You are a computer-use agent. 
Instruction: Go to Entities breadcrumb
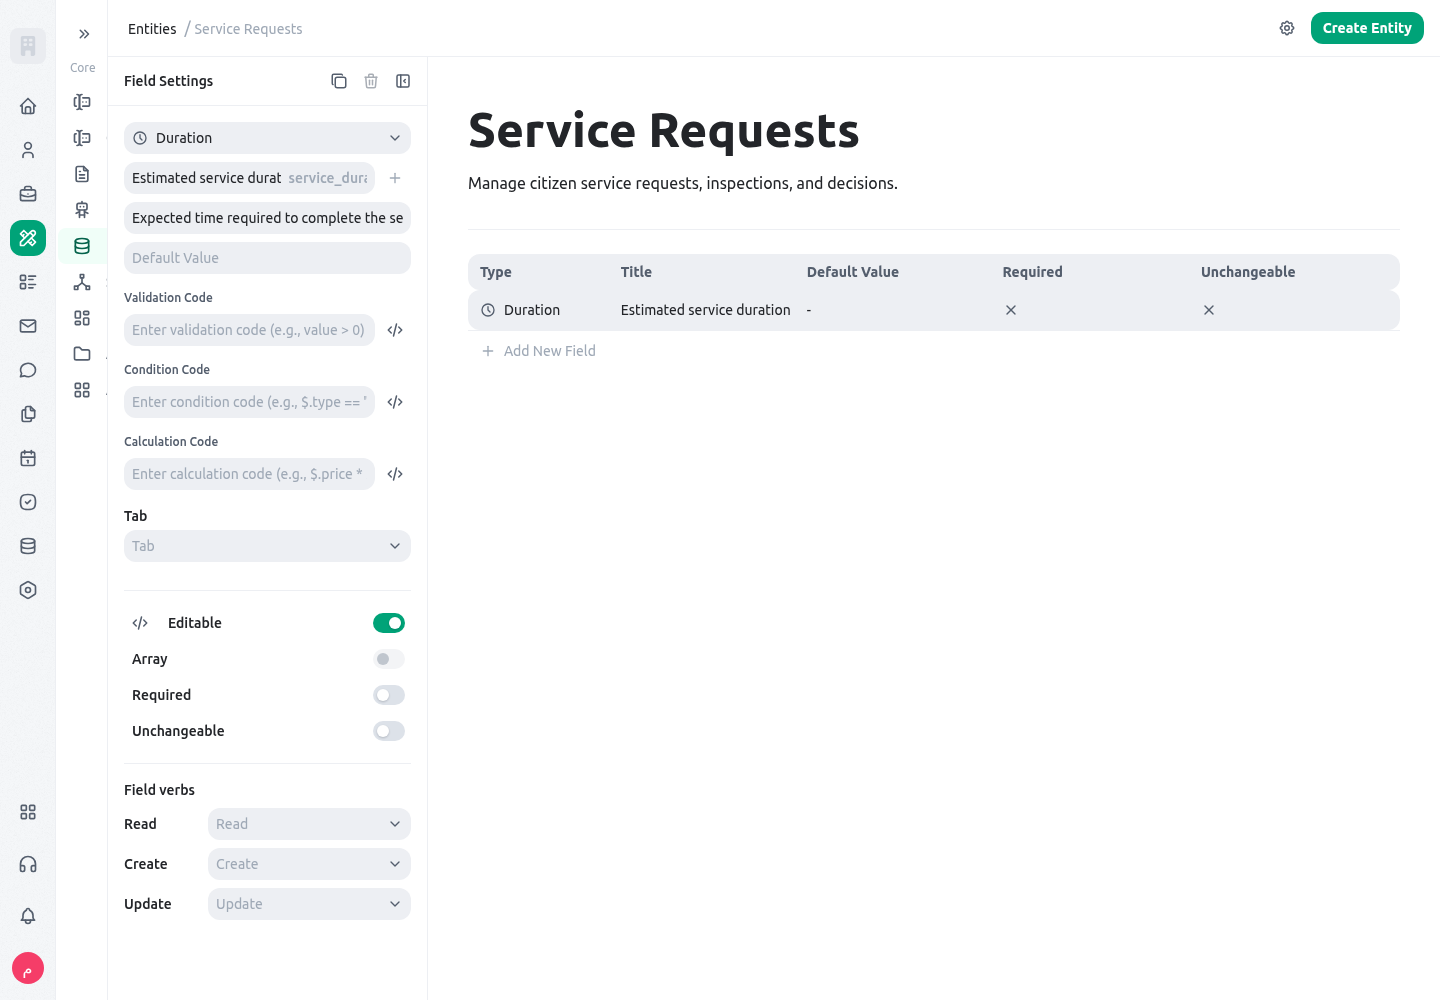[x=152, y=29]
